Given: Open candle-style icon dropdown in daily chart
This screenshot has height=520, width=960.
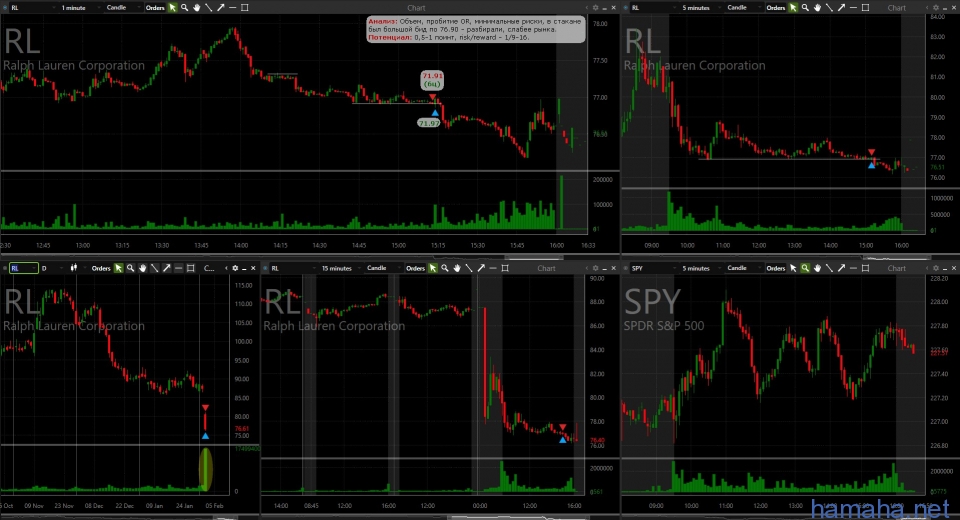Looking at the screenshot, I should (x=77, y=268).
